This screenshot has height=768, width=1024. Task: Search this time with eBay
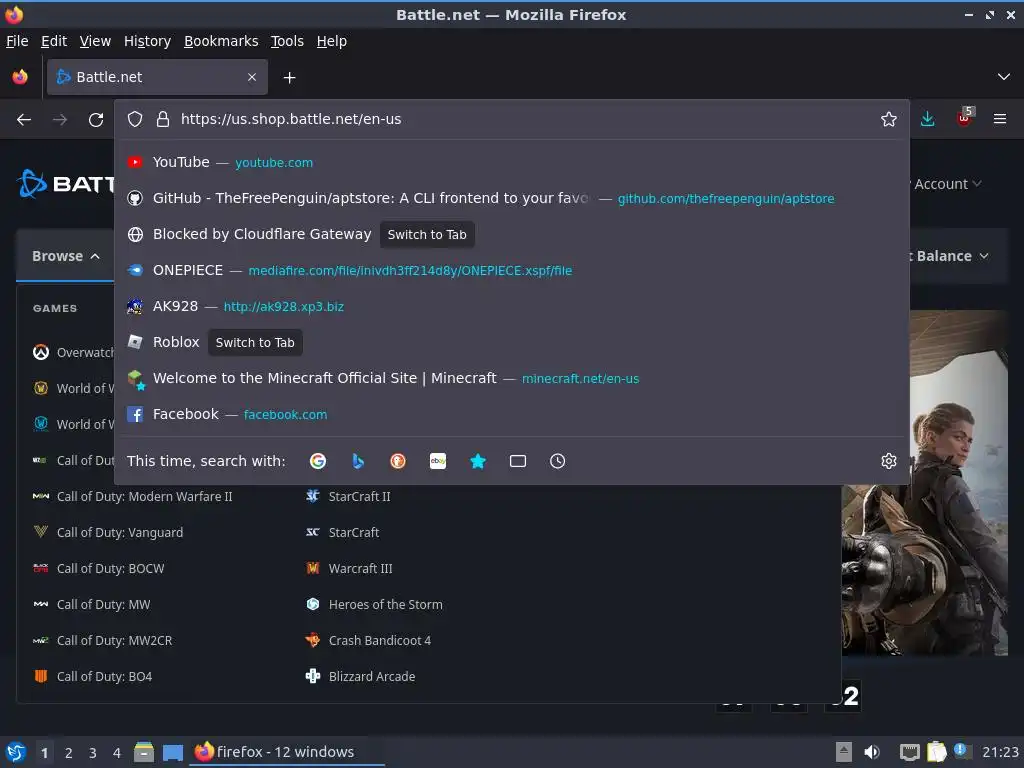point(438,461)
